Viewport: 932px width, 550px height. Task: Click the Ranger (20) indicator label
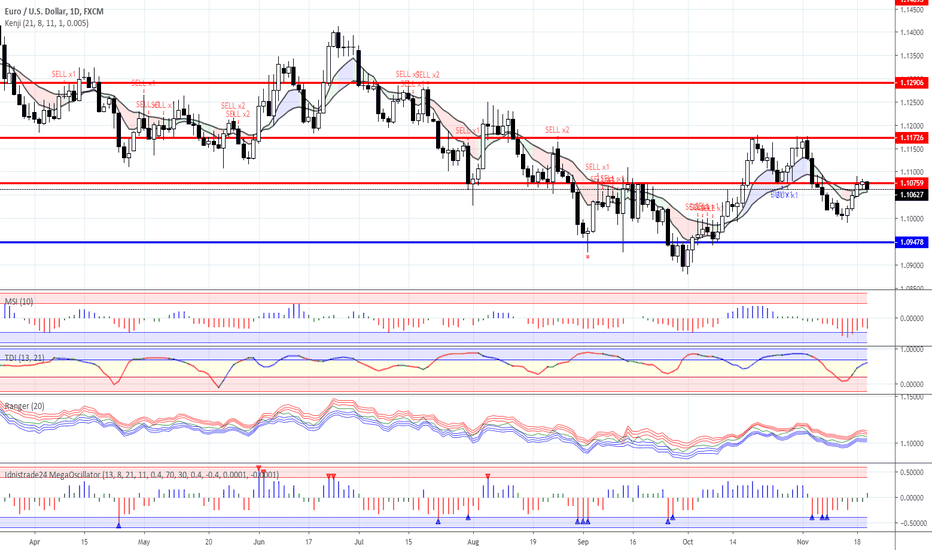click(26, 405)
